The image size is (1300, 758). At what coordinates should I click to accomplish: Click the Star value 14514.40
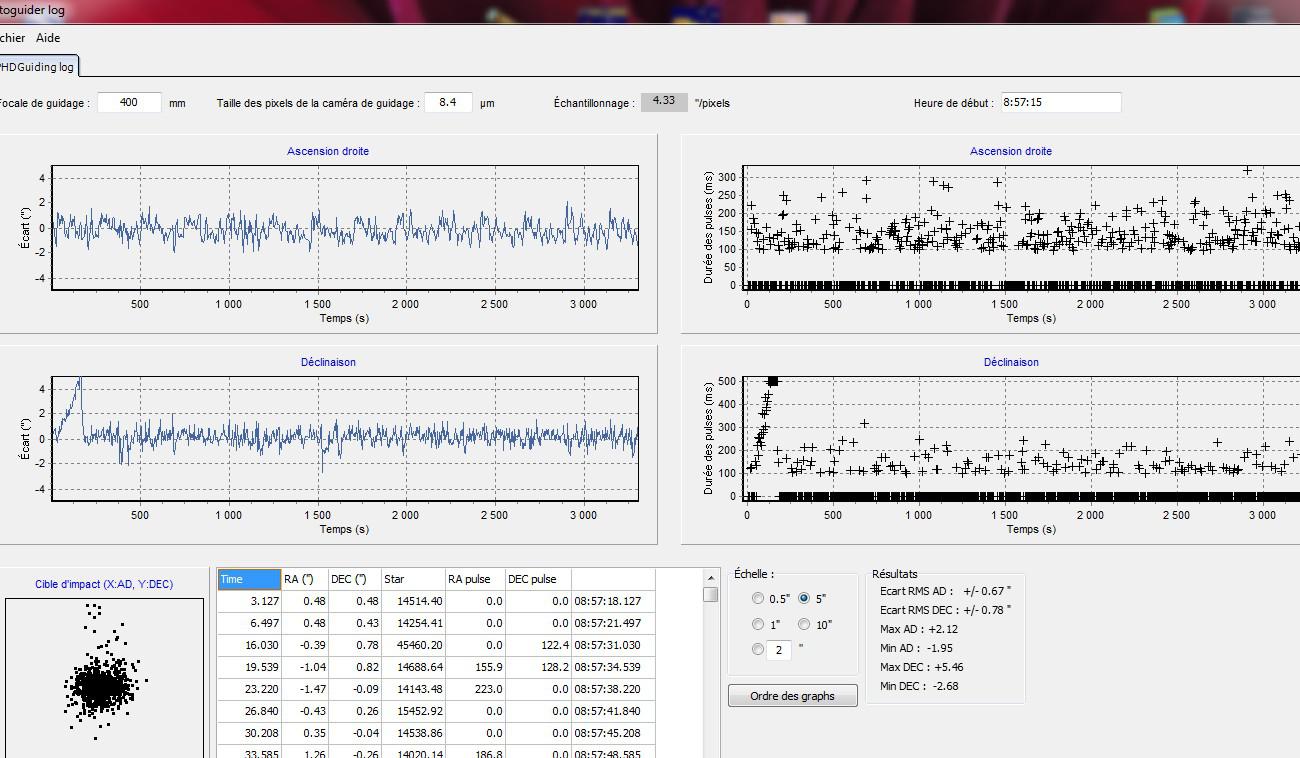413,601
